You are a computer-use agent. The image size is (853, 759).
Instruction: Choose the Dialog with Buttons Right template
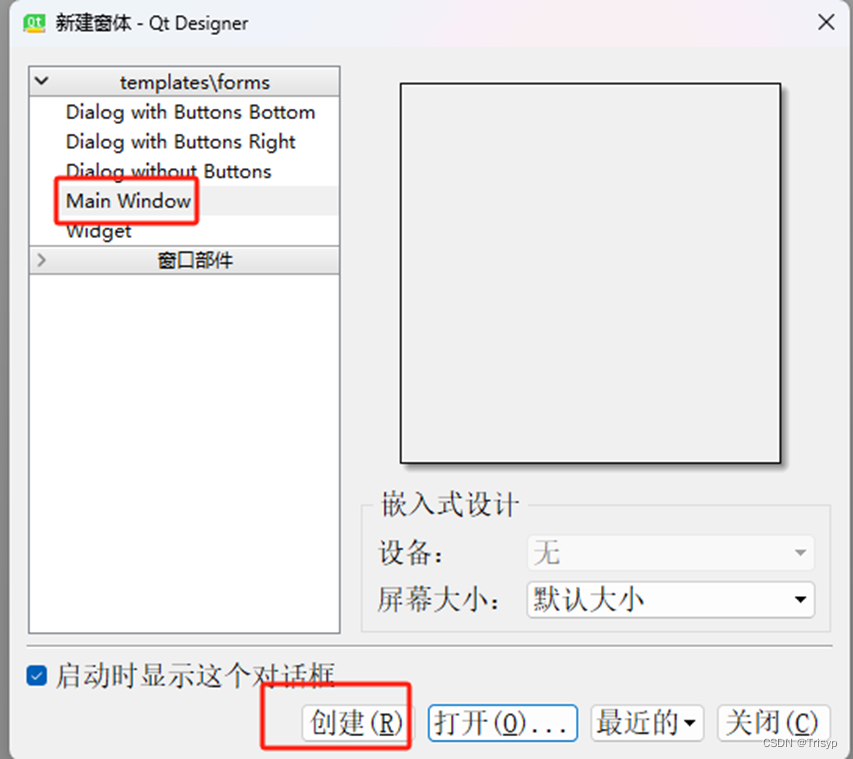181,142
